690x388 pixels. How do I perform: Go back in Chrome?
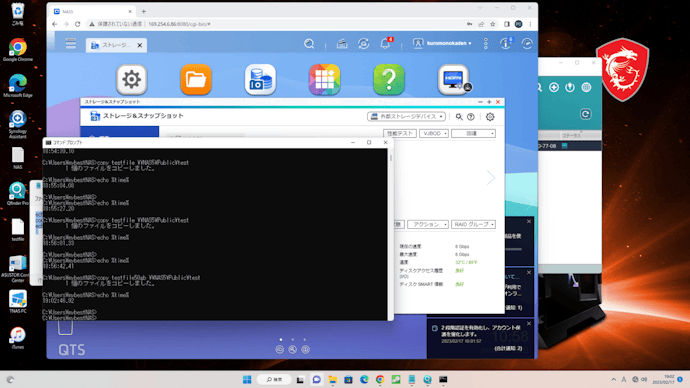55,24
